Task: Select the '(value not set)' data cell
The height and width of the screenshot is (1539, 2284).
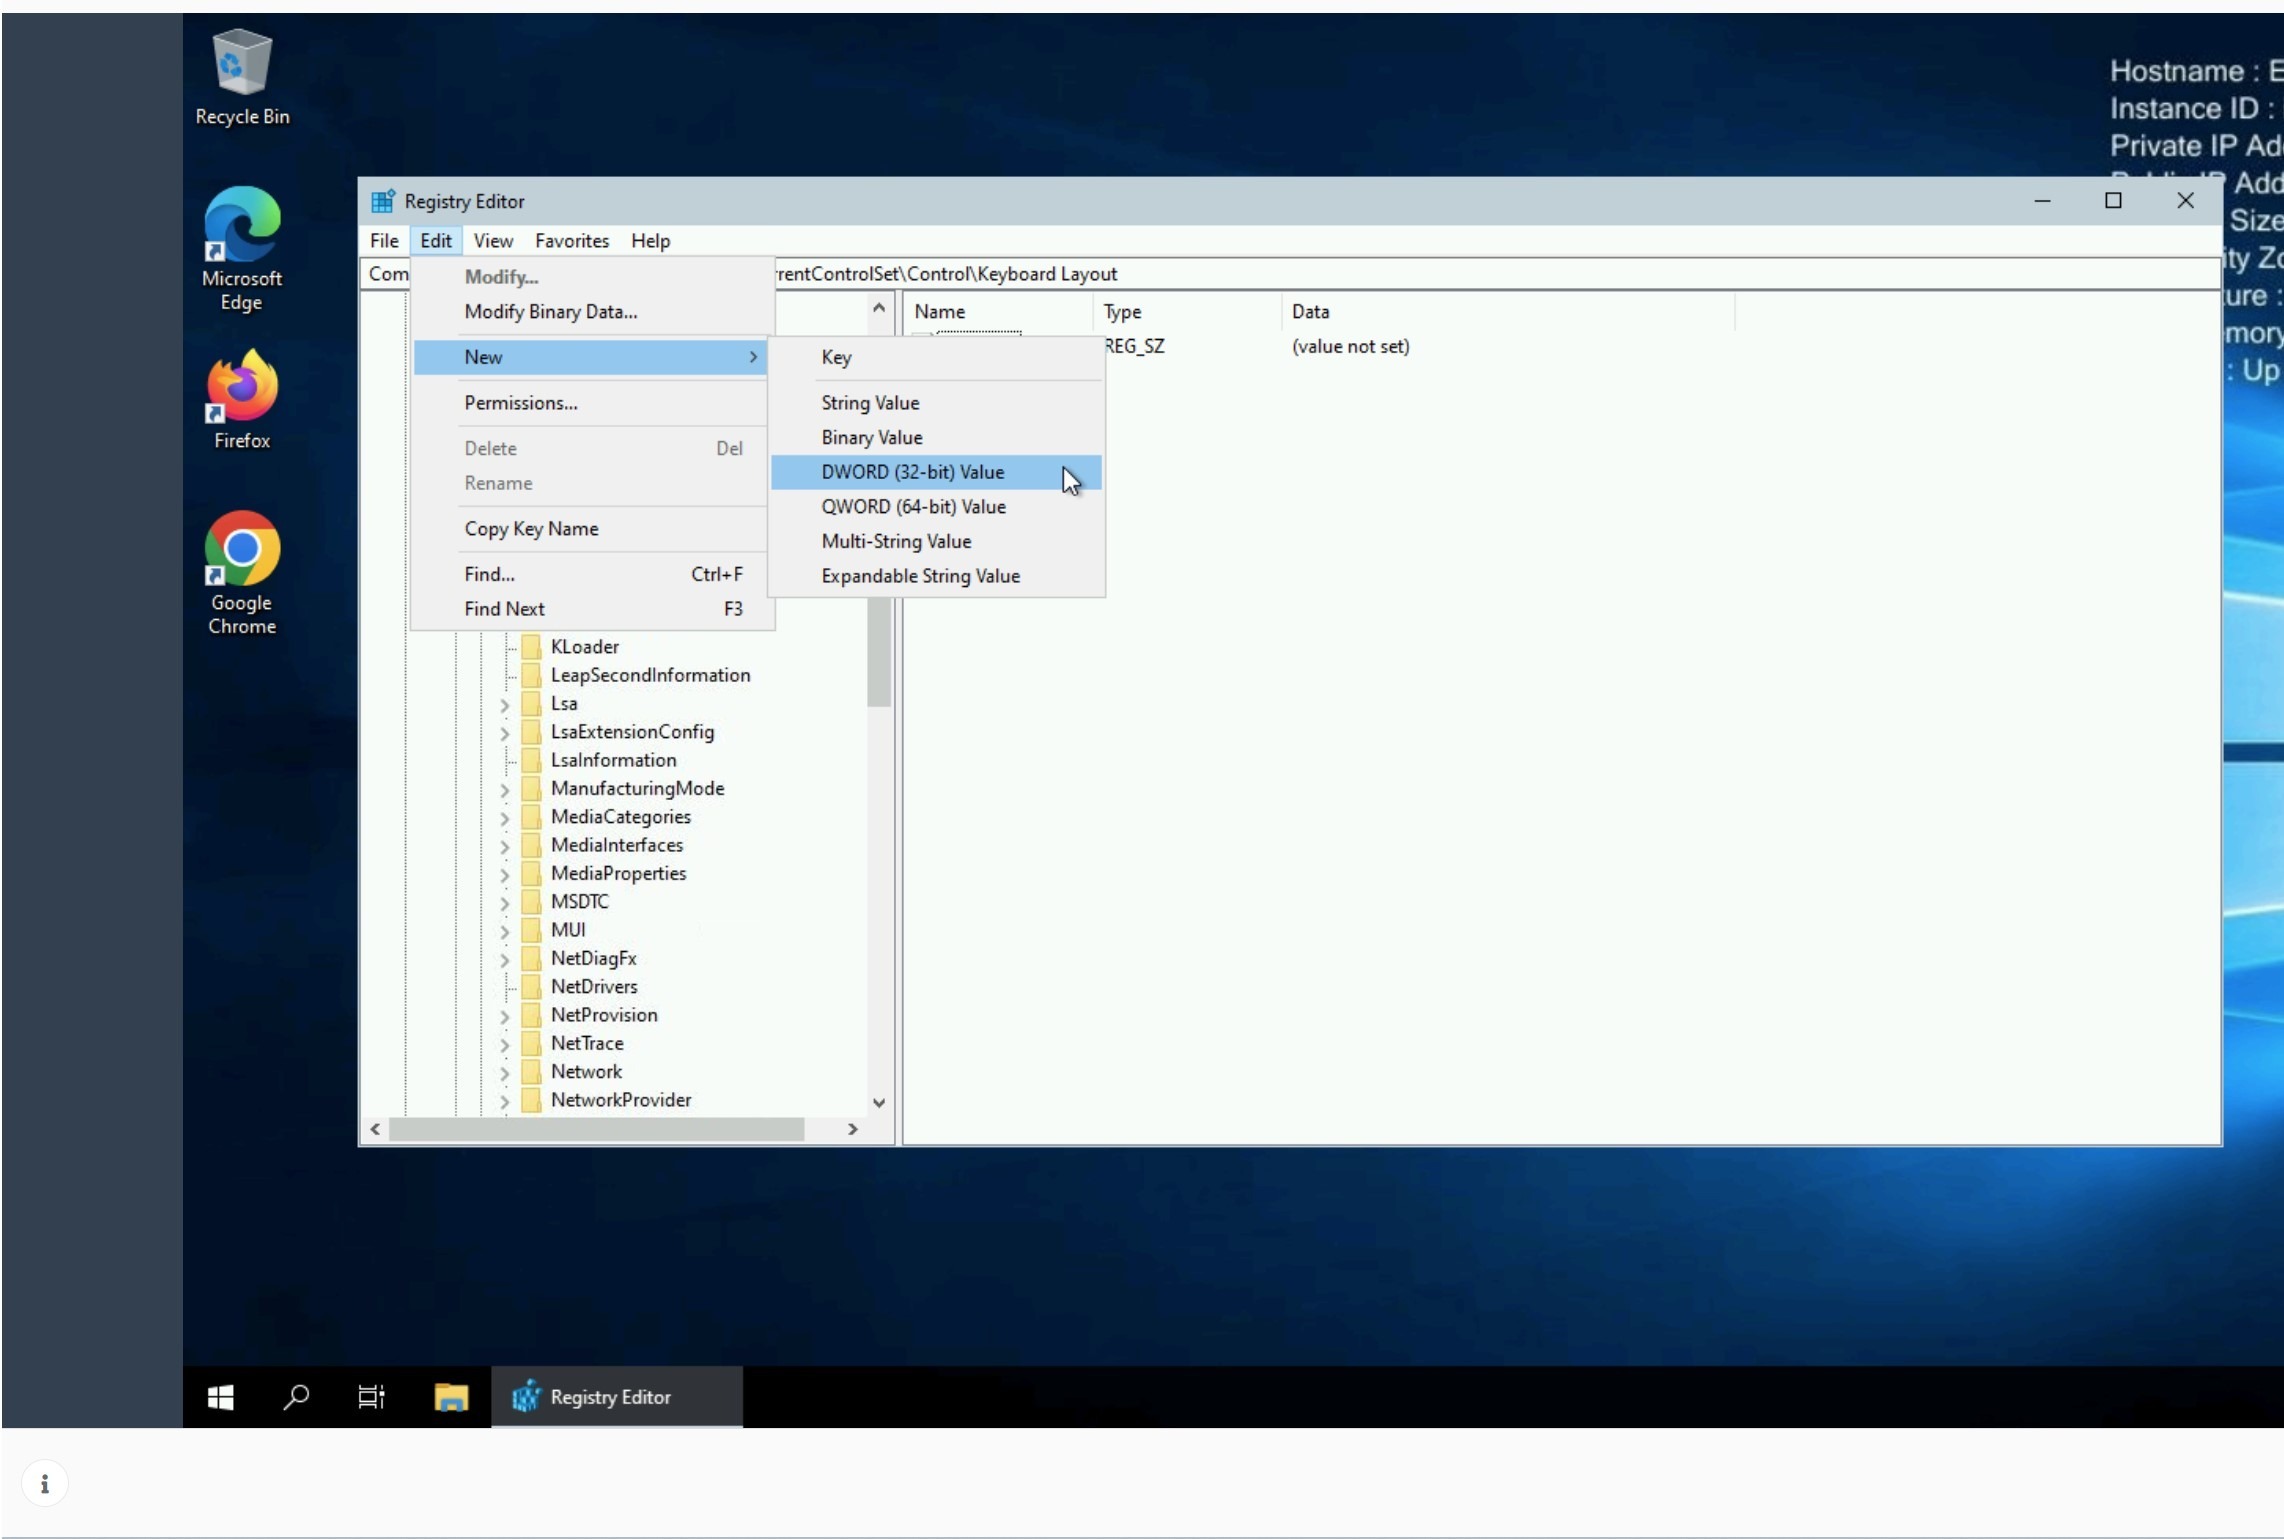Action: [x=1350, y=346]
